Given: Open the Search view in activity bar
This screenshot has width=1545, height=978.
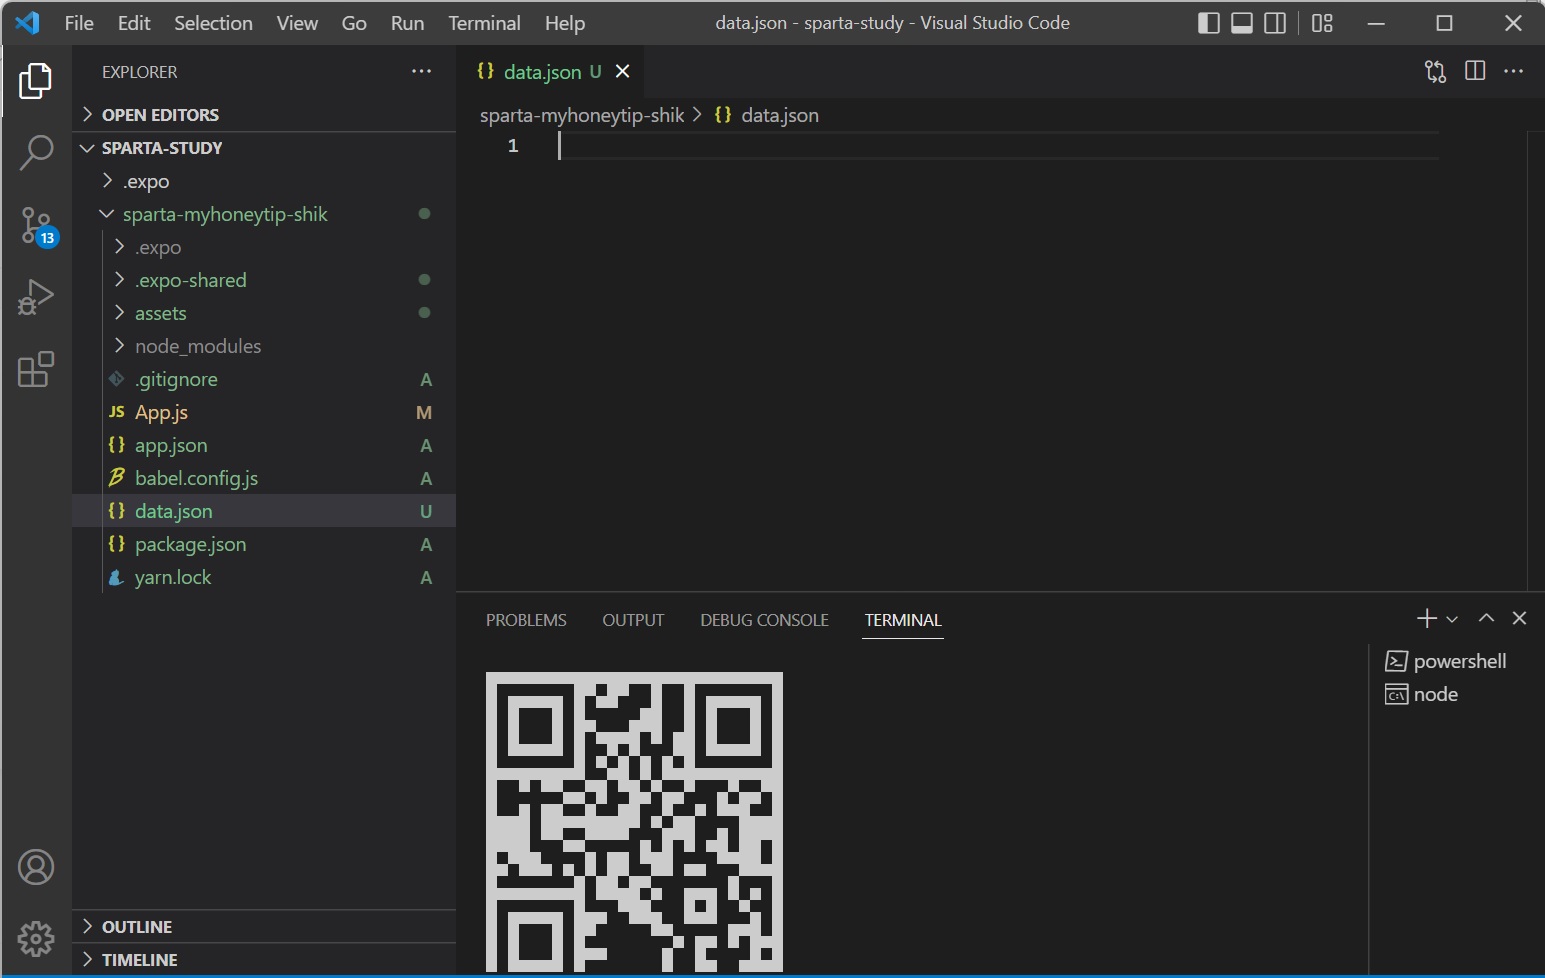Looking at the screenshot, I should [x=36, y=153].
